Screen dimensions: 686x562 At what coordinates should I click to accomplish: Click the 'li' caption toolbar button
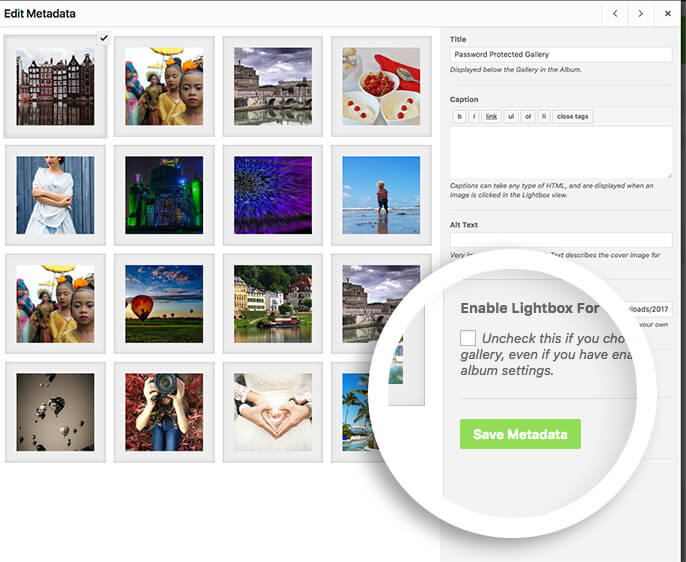click(544, 117)
